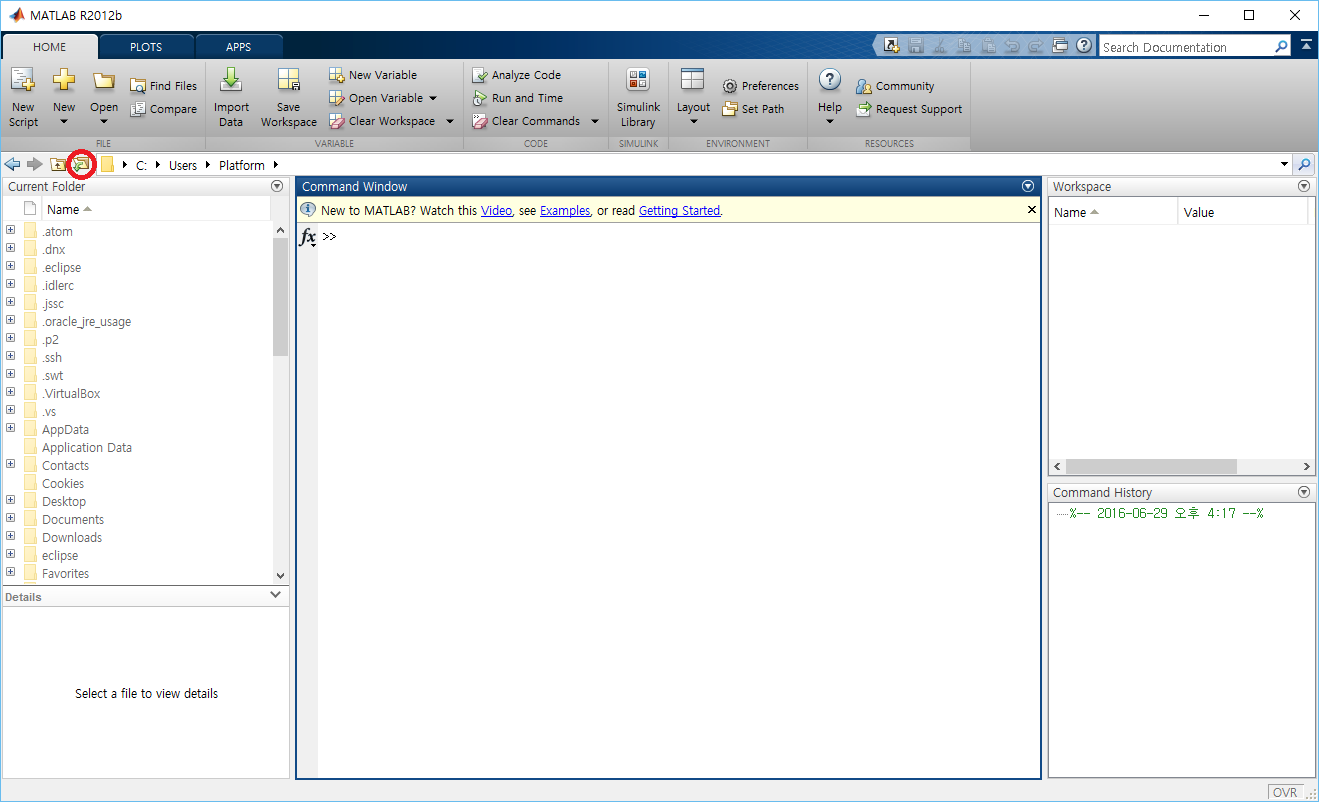Start Run and Time profiler

(518, 98)
